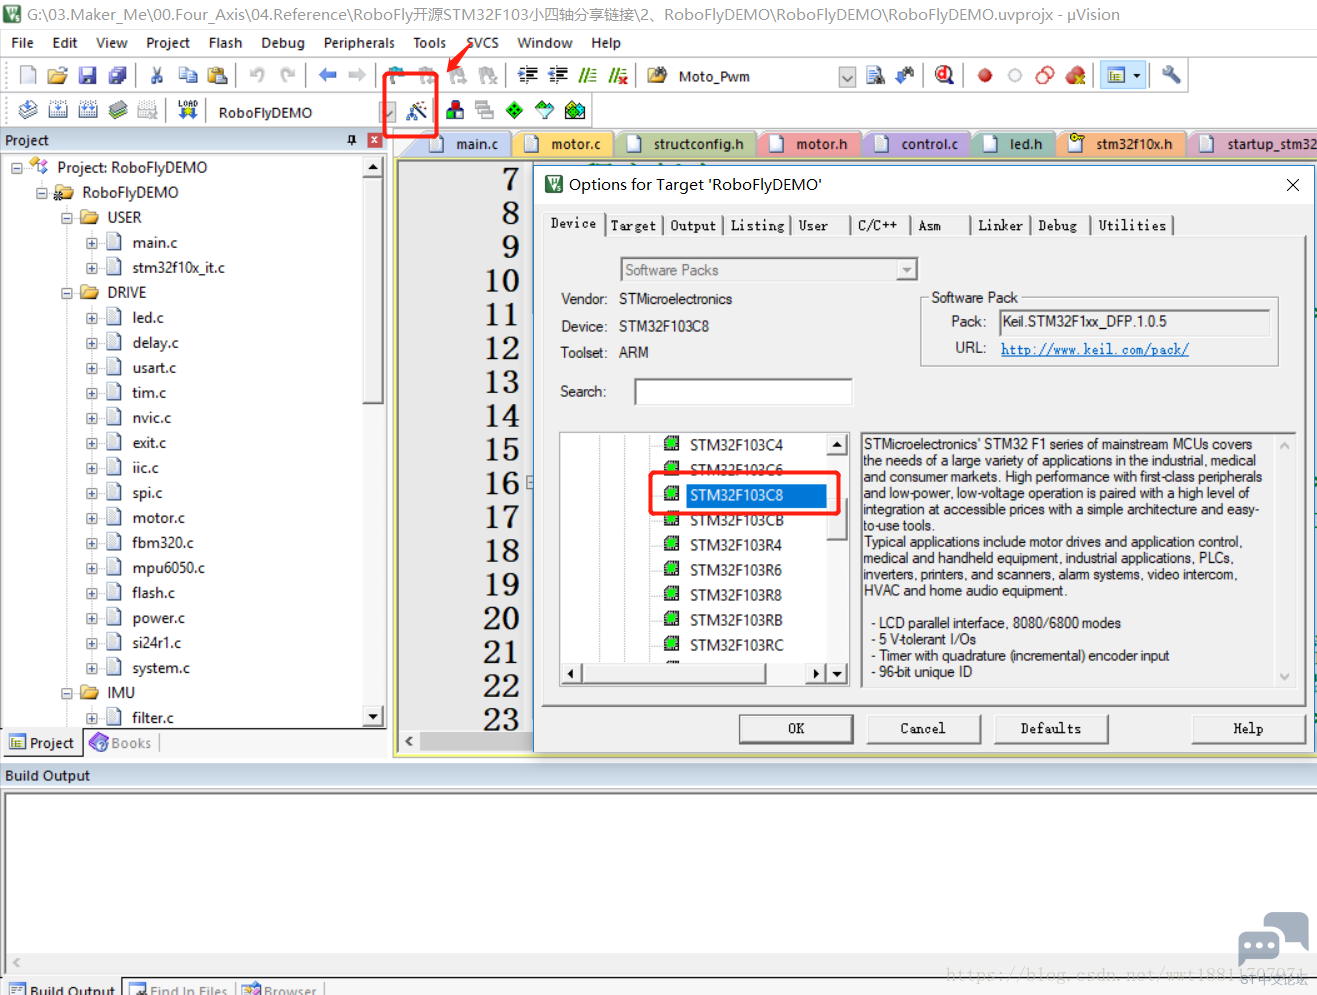Cut the selection with the scissors icon
1317x995 pixels.
(x=157, y=75)
